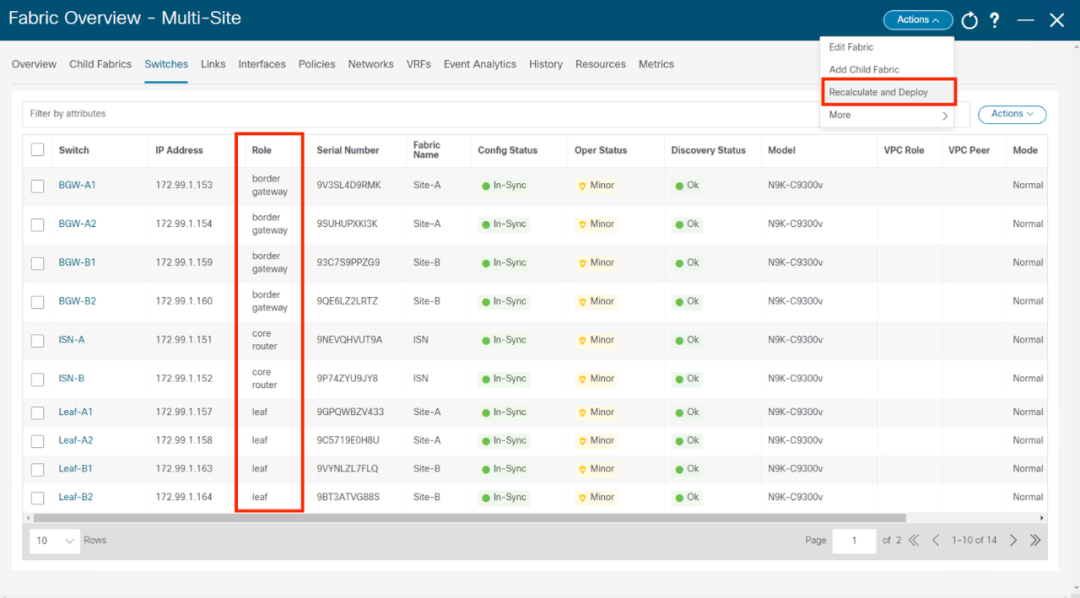This screenshot has width=1080, height=598.
Task: Open the table Actions dropdown
Action: pos(1012,114)
